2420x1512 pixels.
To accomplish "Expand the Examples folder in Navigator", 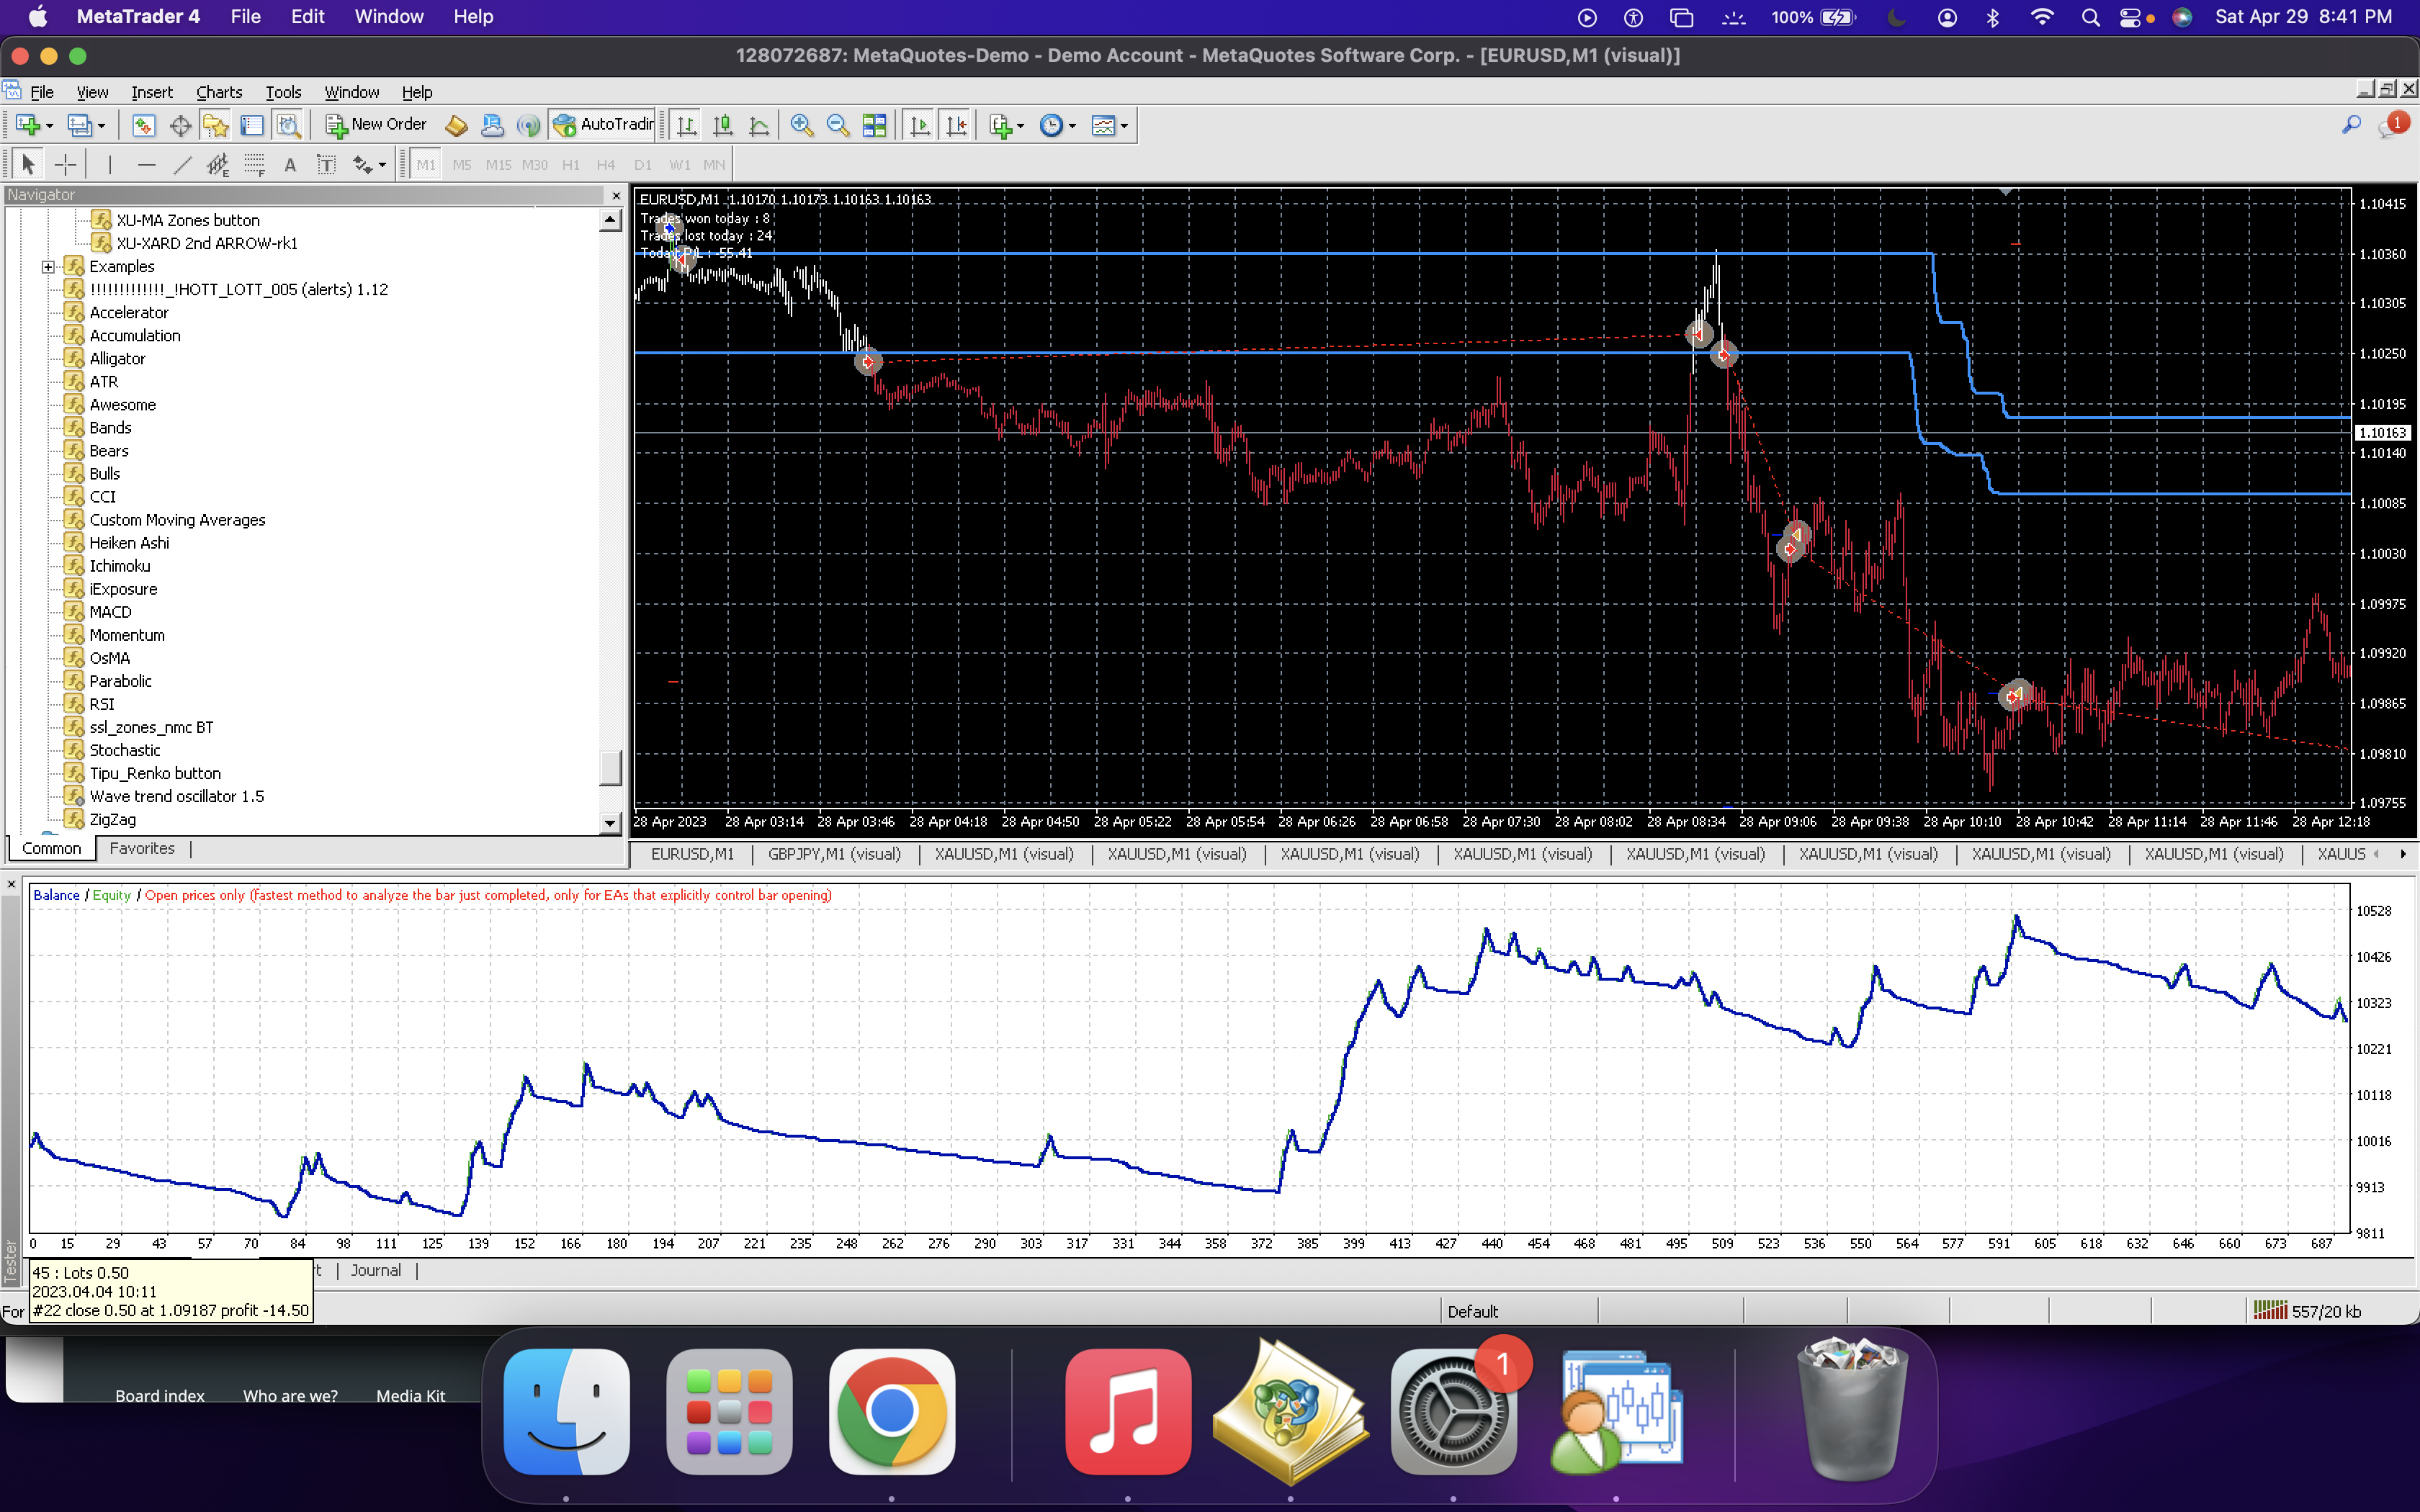I will 47,267.
